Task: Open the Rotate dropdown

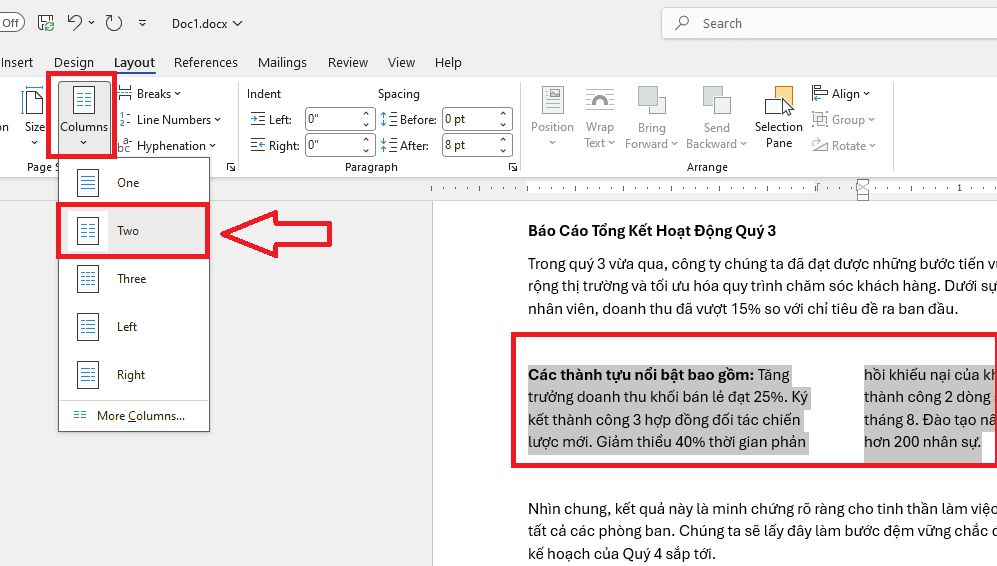Action: (844, 146)
